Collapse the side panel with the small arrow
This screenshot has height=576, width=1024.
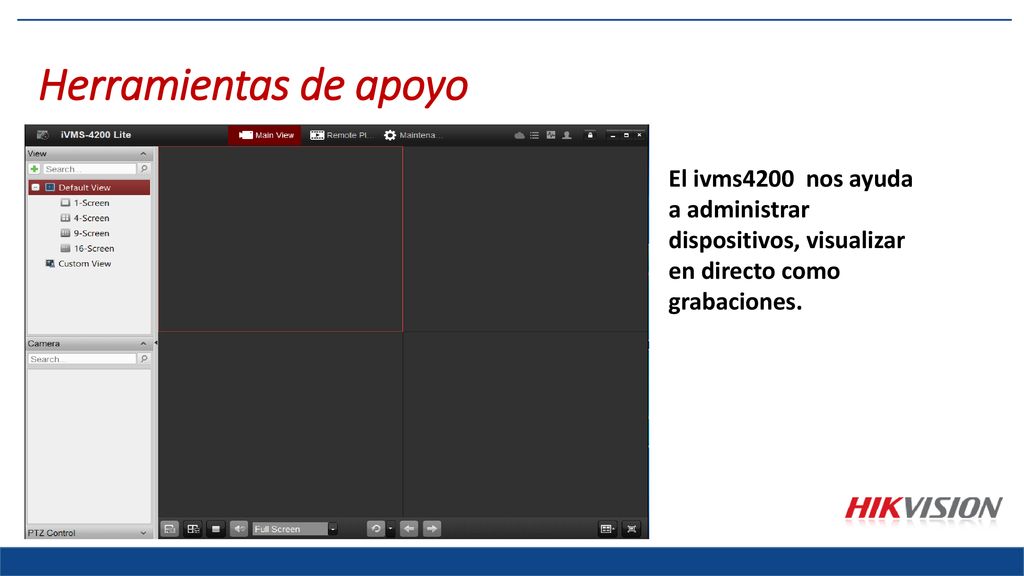[155, 343]
